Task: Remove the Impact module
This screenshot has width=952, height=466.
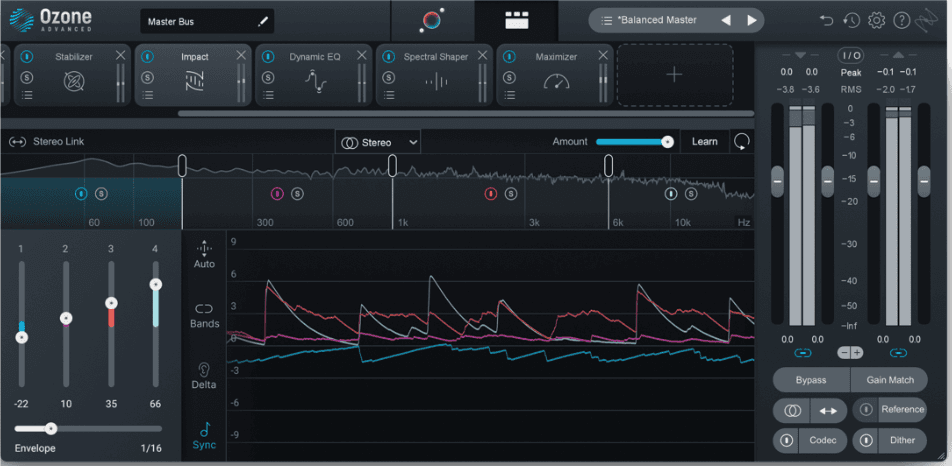Action: pos(241,55)
